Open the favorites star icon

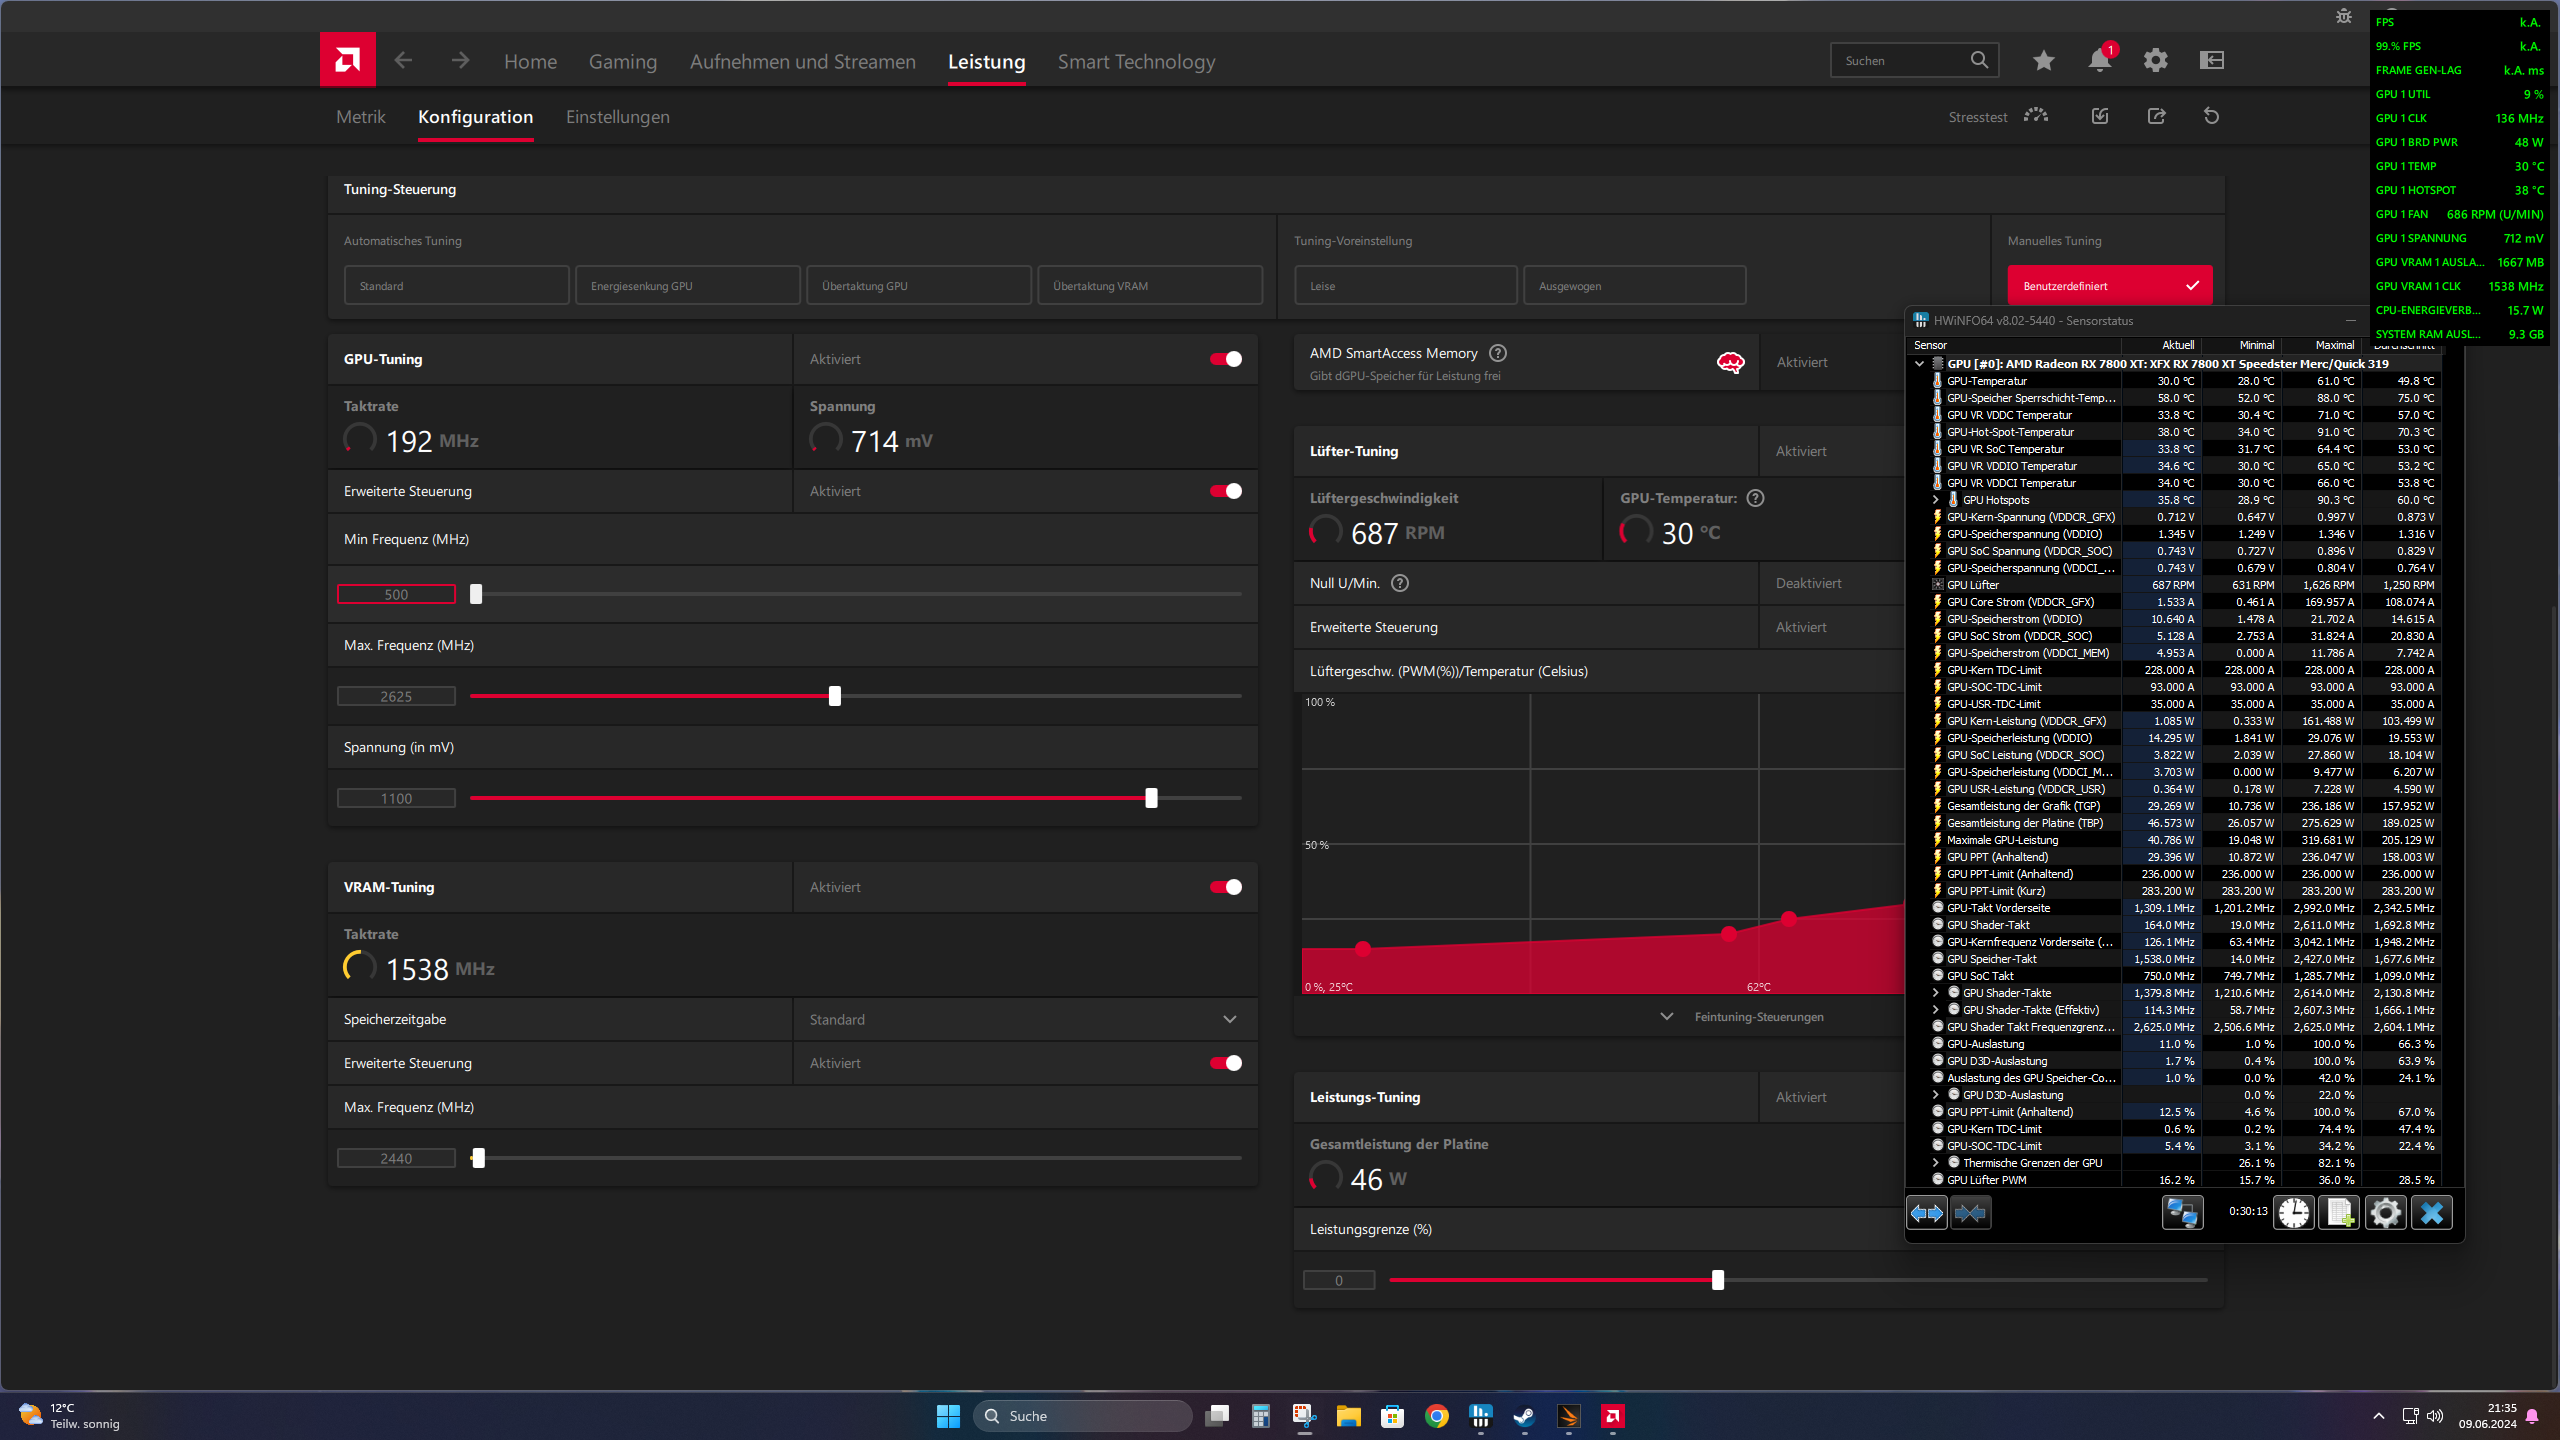[2043, 60]
